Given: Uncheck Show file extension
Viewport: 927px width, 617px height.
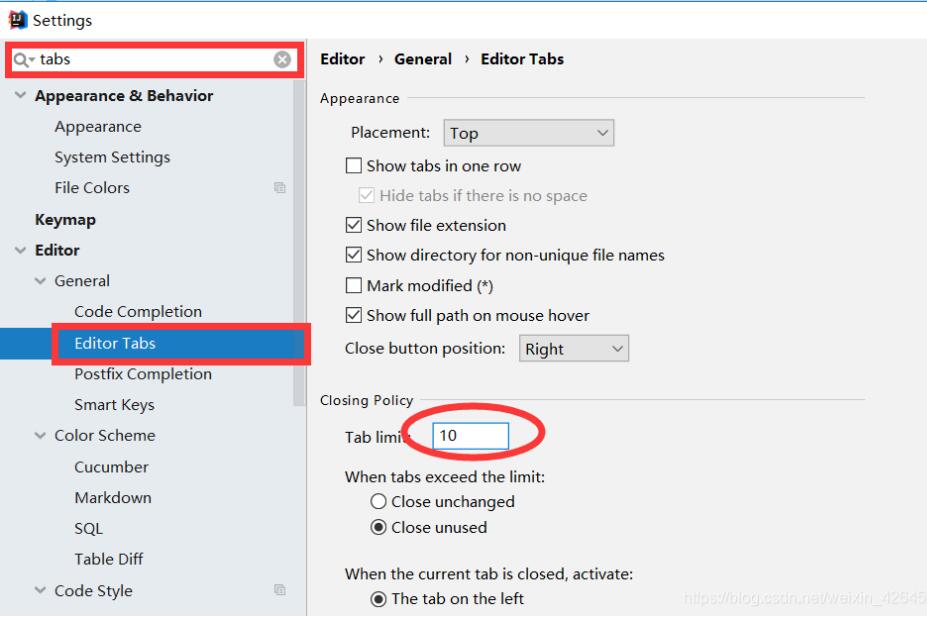Looking at the screenshot, I should click(x=353, y=225).
